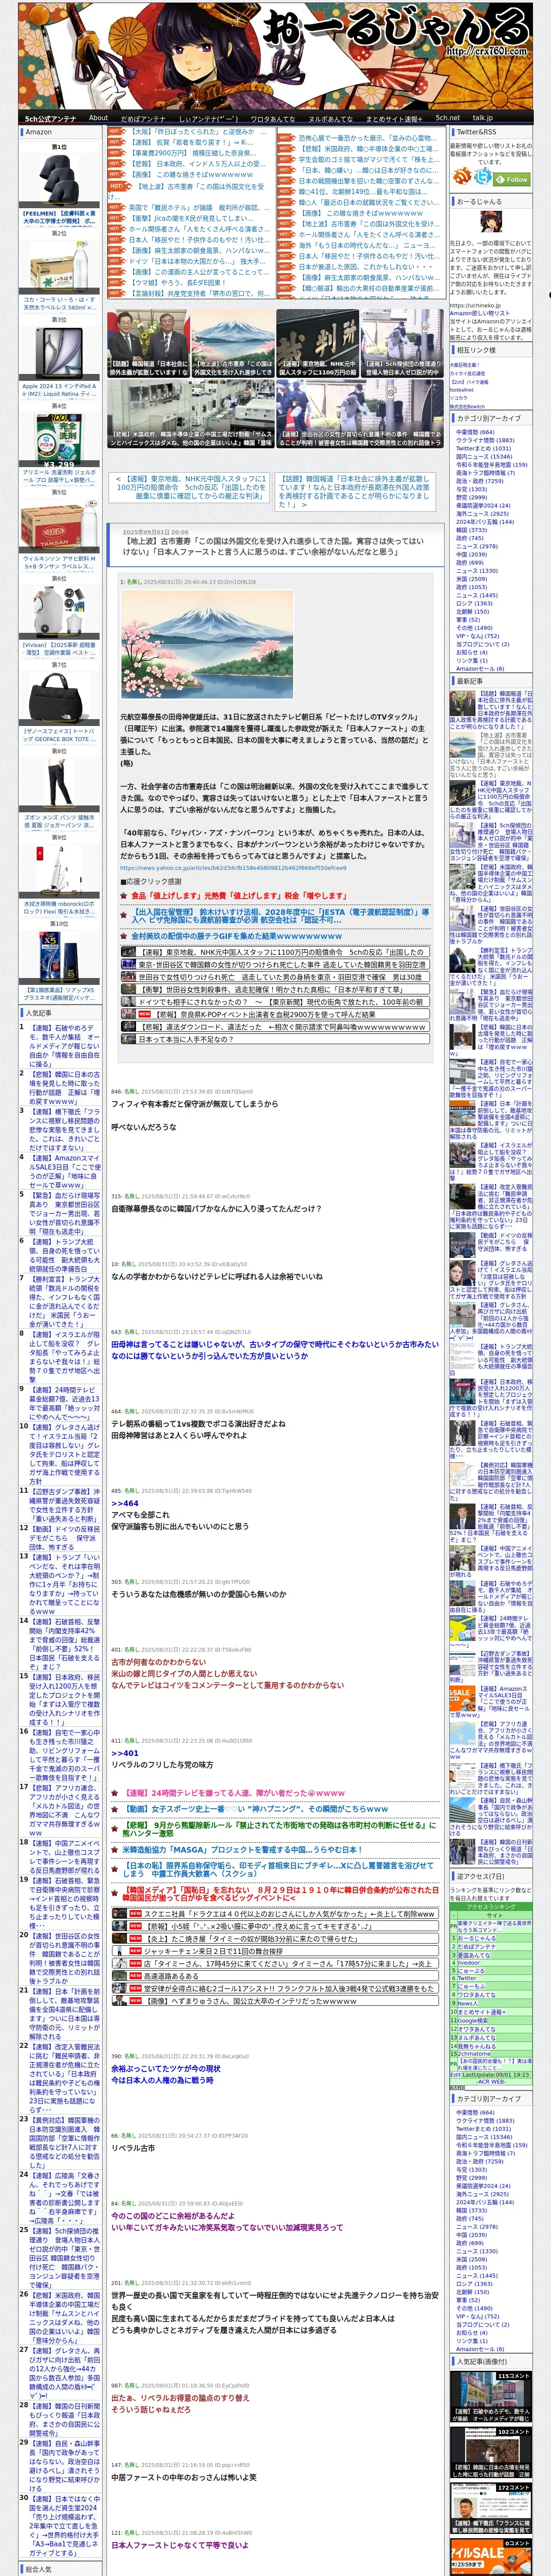Viewport: 551px width, 2576px height.
Task: Open the まとめサイト速報+ nav item
Action: point(394,118)
